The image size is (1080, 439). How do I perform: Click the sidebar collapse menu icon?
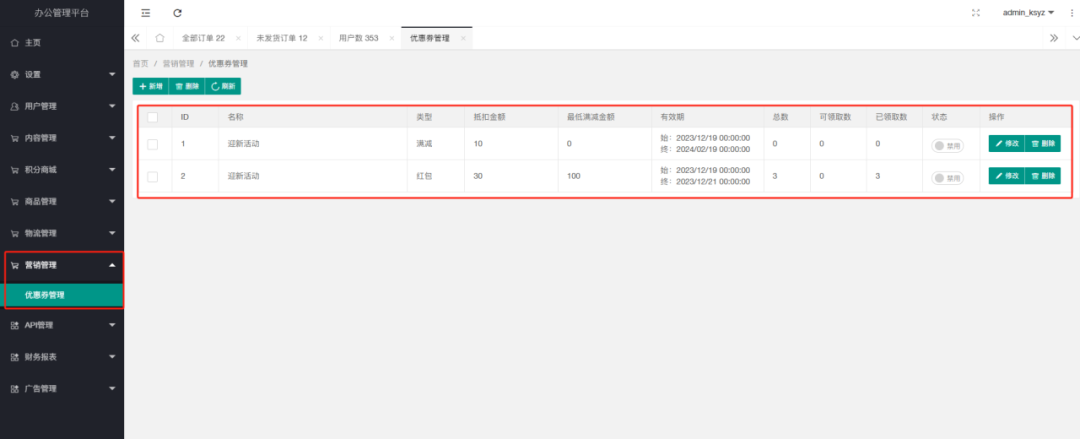point(146,13)
